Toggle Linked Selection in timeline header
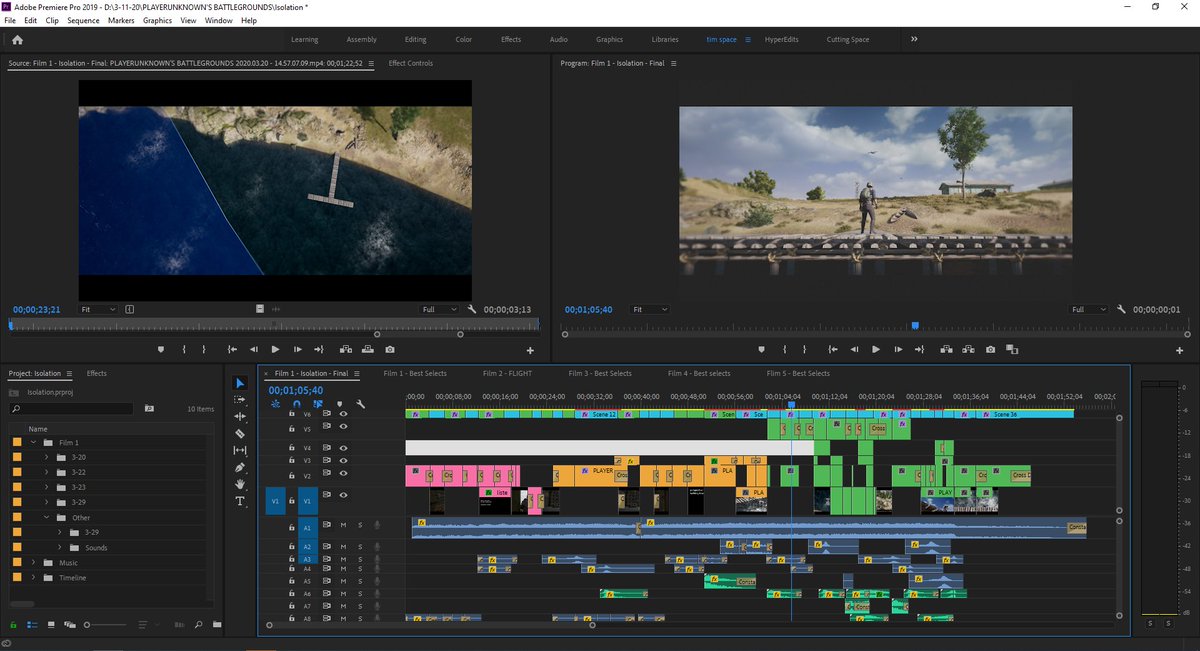Screen dimensions: 1200x651 (318, 405)
